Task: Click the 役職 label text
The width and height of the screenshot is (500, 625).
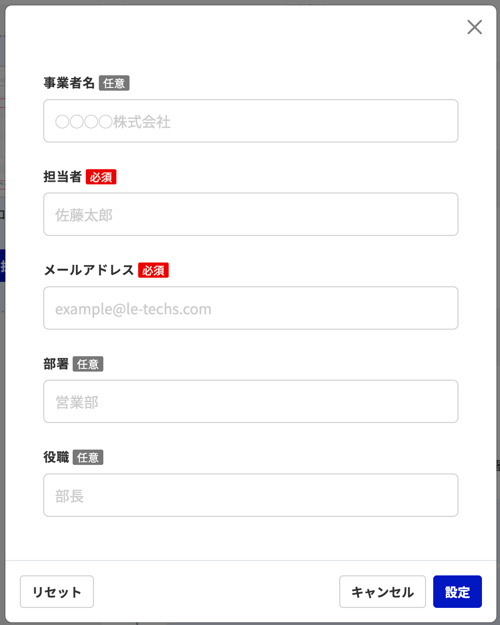Action: click(x=56, y=457)
